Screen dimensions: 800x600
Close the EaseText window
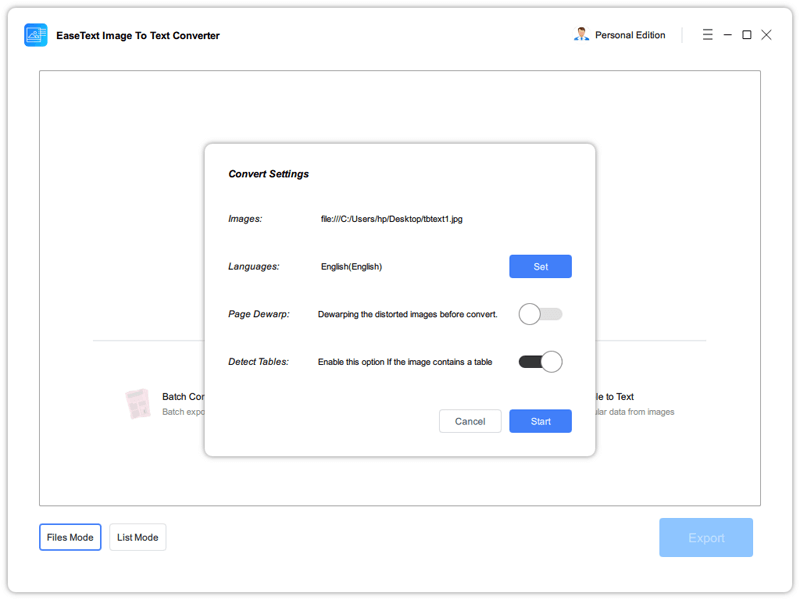(766, 35)
